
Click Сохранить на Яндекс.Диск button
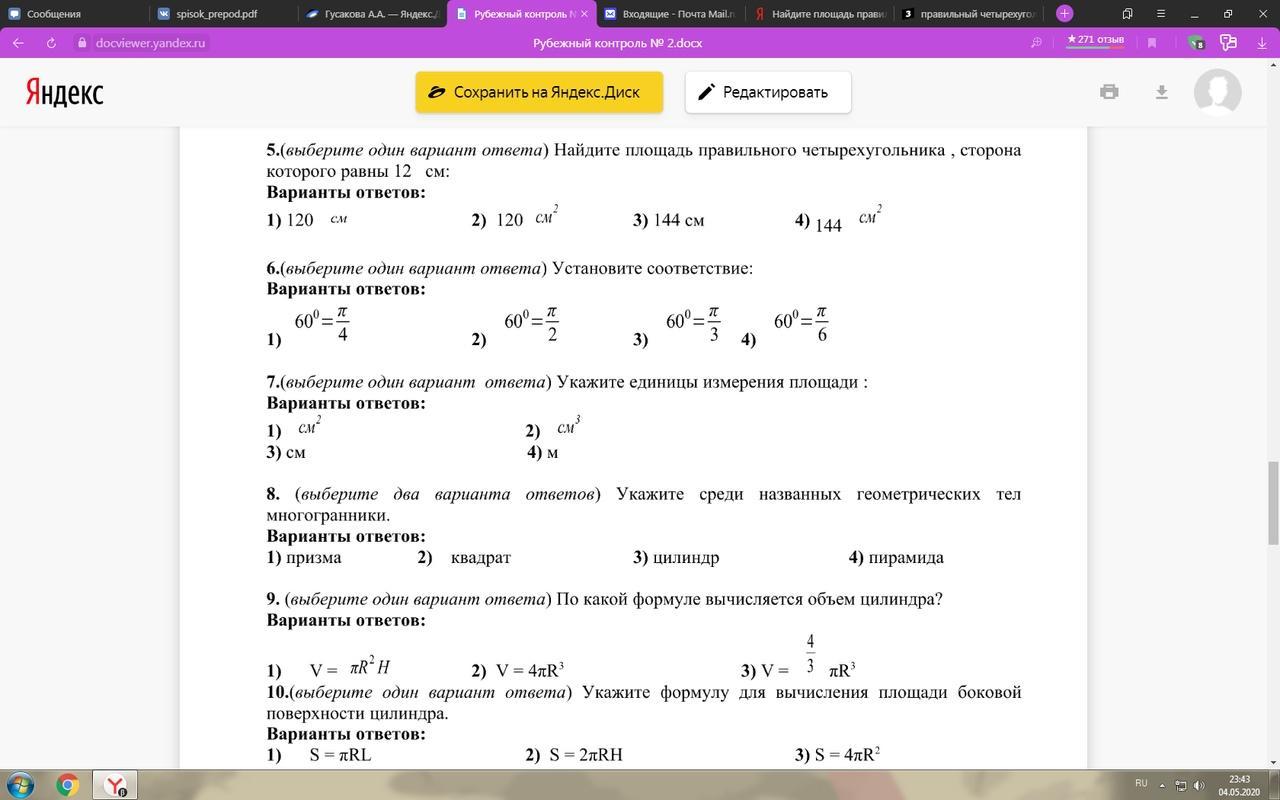539,92
